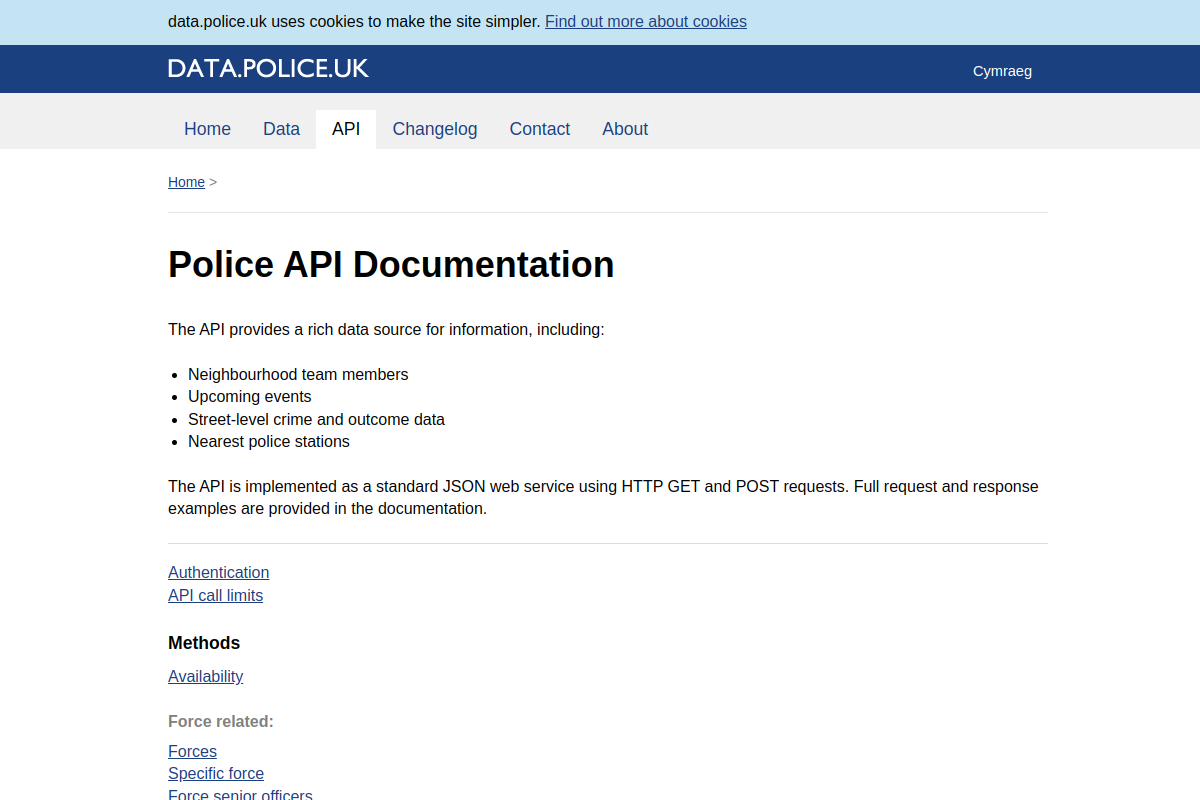Click the Home breadcrumb link

[186, 182]
